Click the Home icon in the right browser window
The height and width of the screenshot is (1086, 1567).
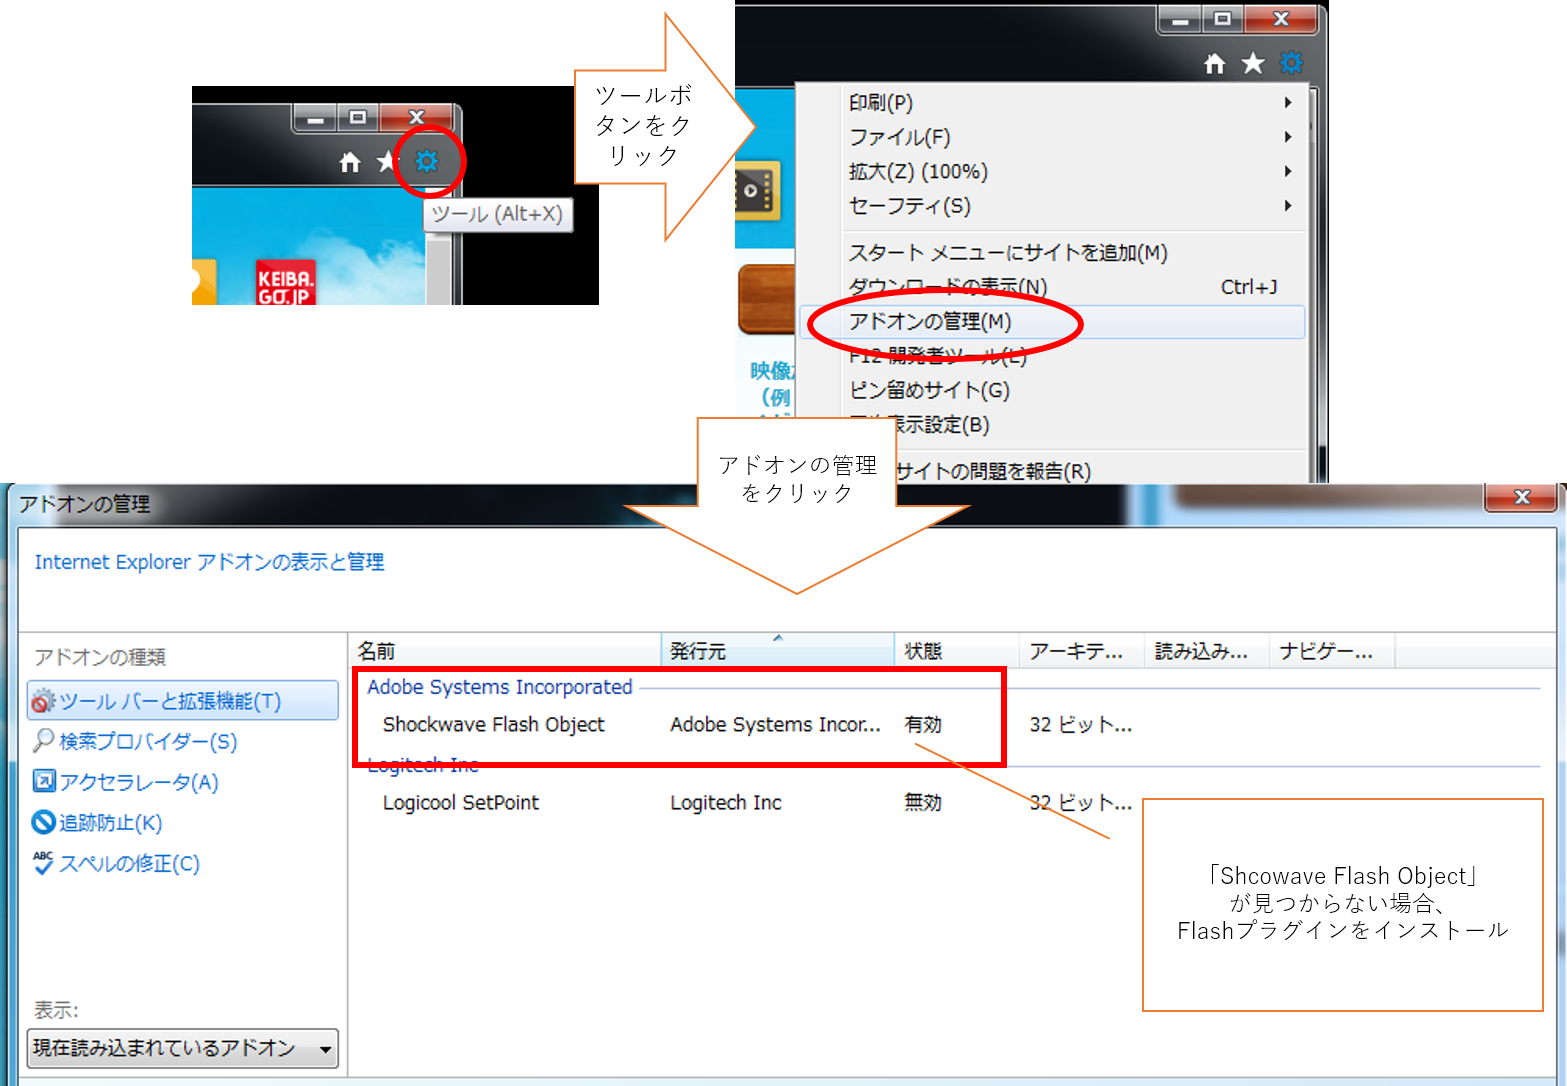coord(1214,64)
